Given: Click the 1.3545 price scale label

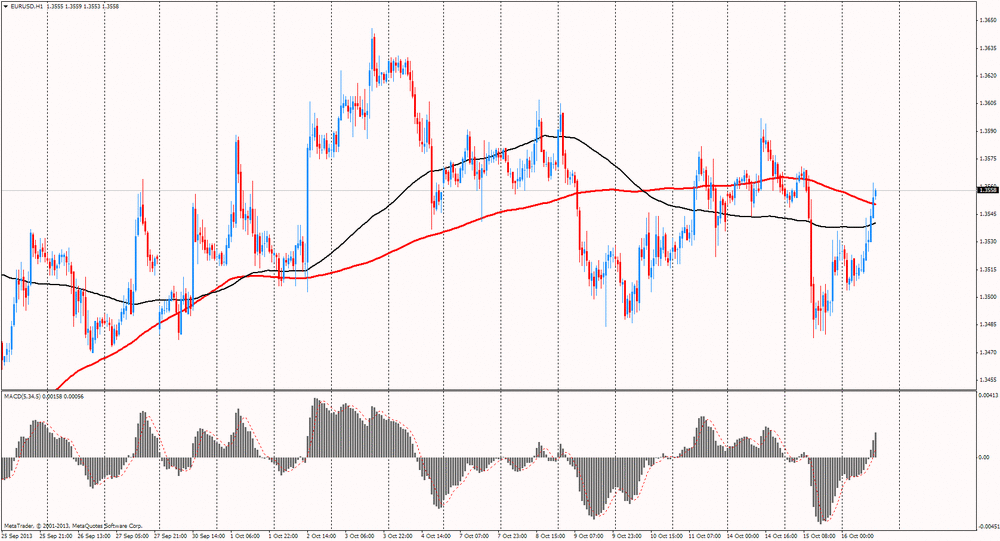Looking at the screenshot, I should (x=988, y=214).
